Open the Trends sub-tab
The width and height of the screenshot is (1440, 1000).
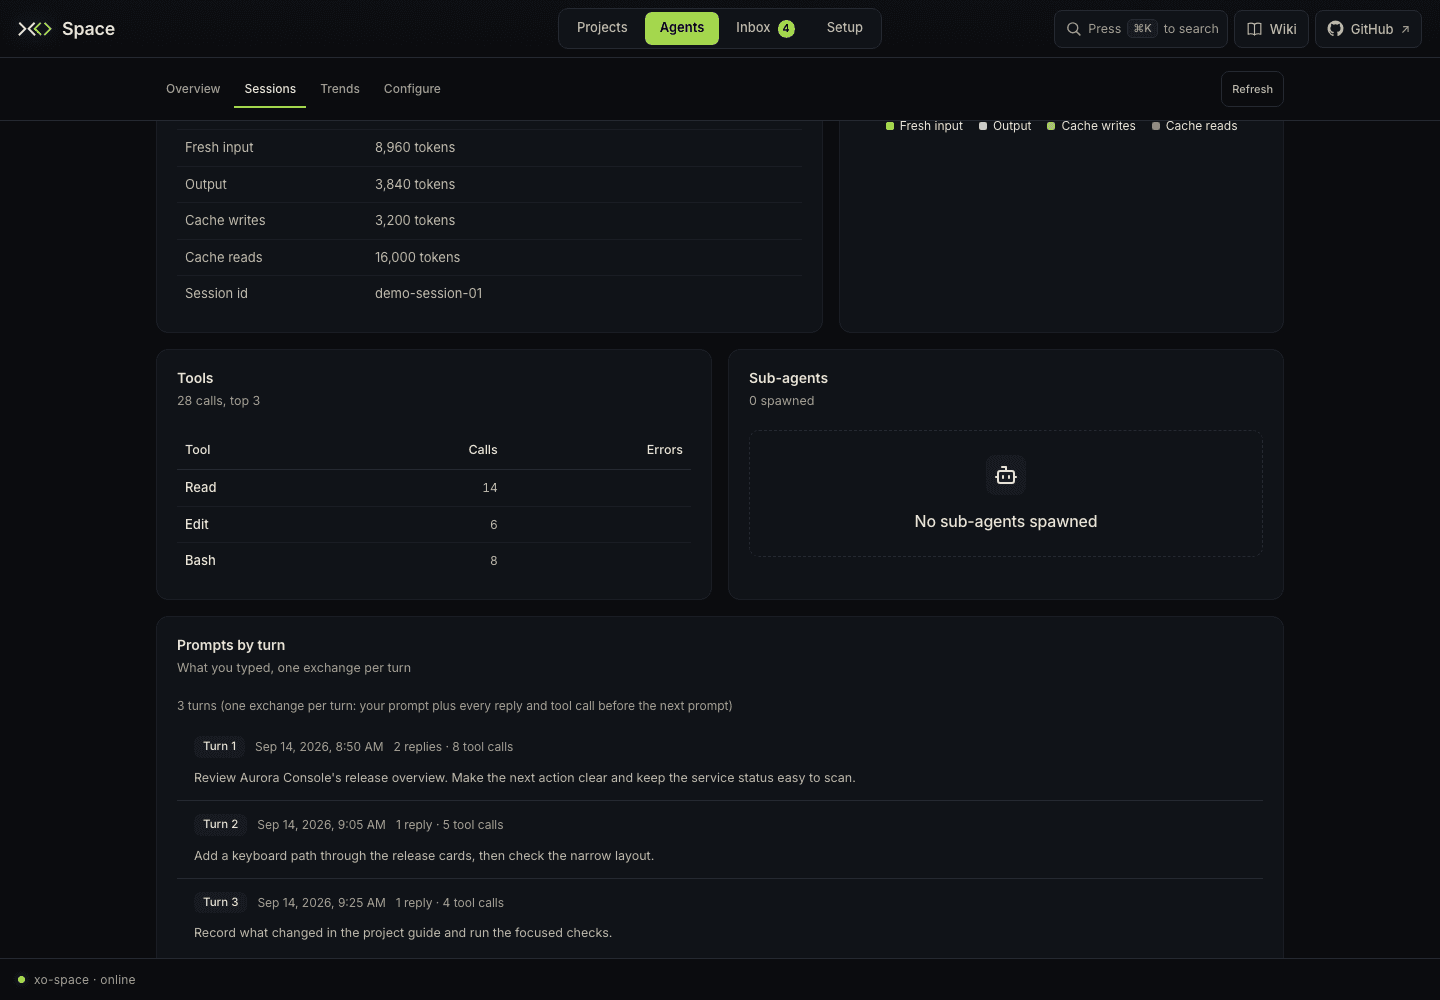(340, 89)
